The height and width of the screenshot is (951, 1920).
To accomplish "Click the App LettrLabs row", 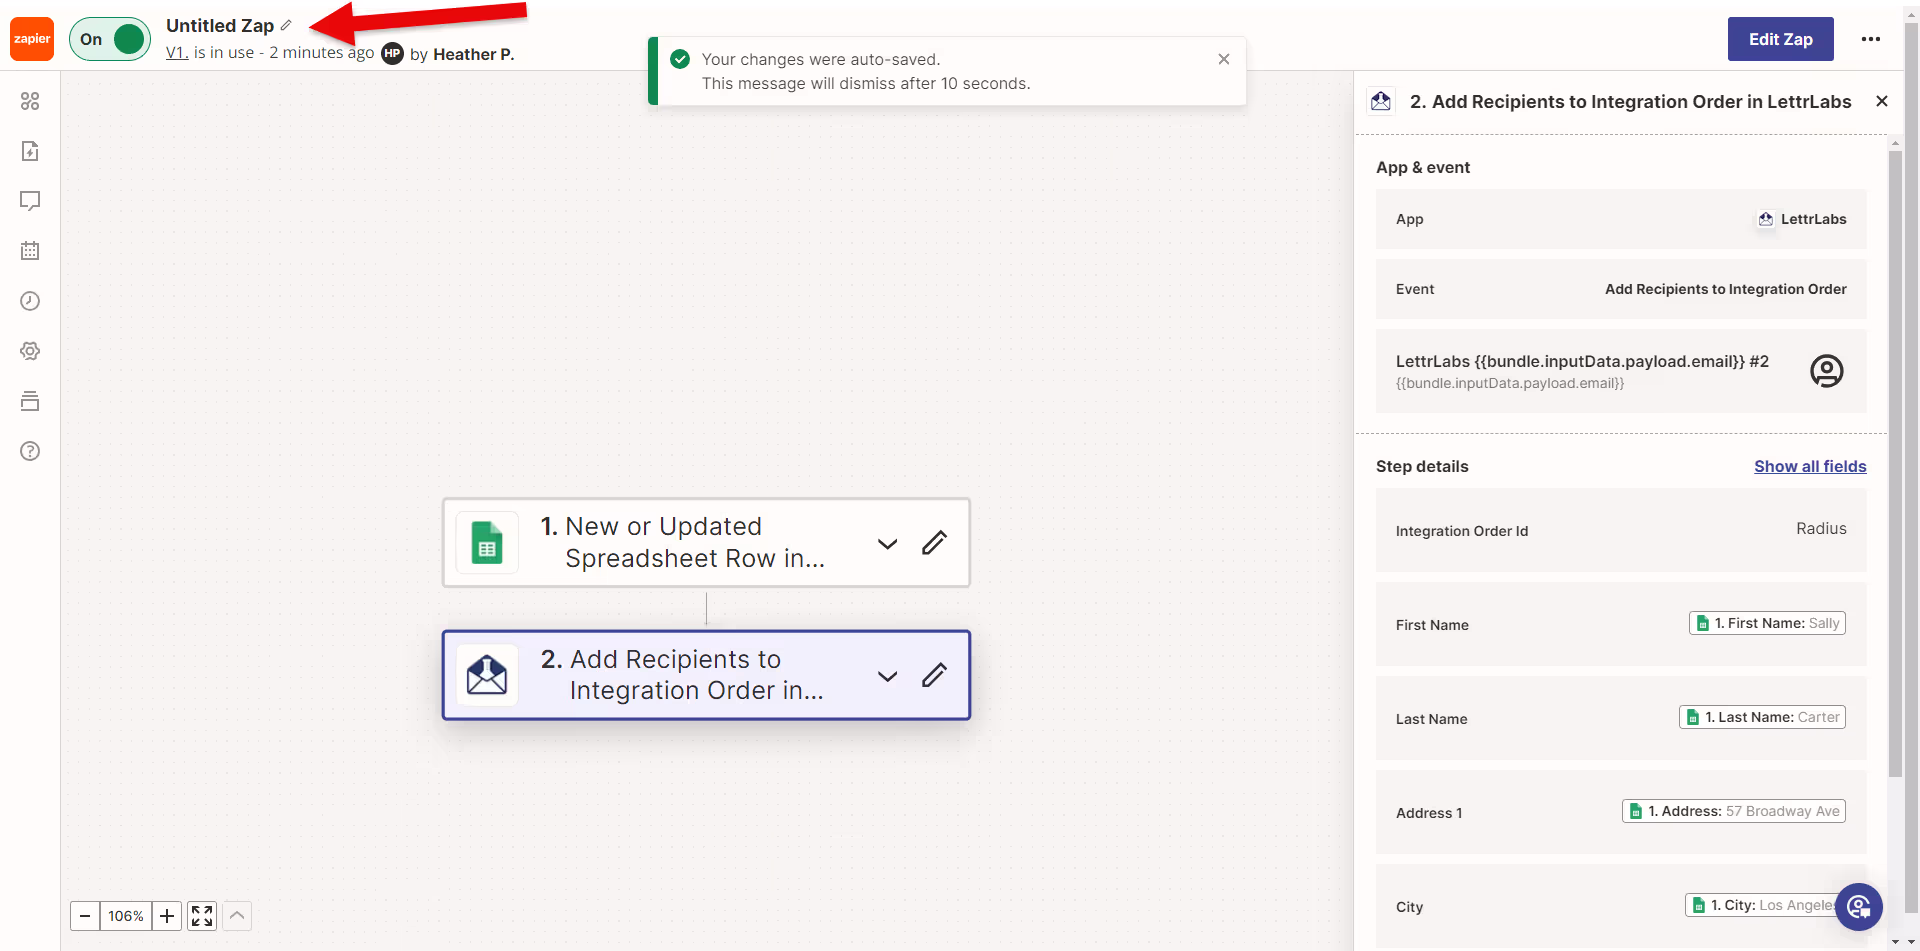I will (1621, 219).
